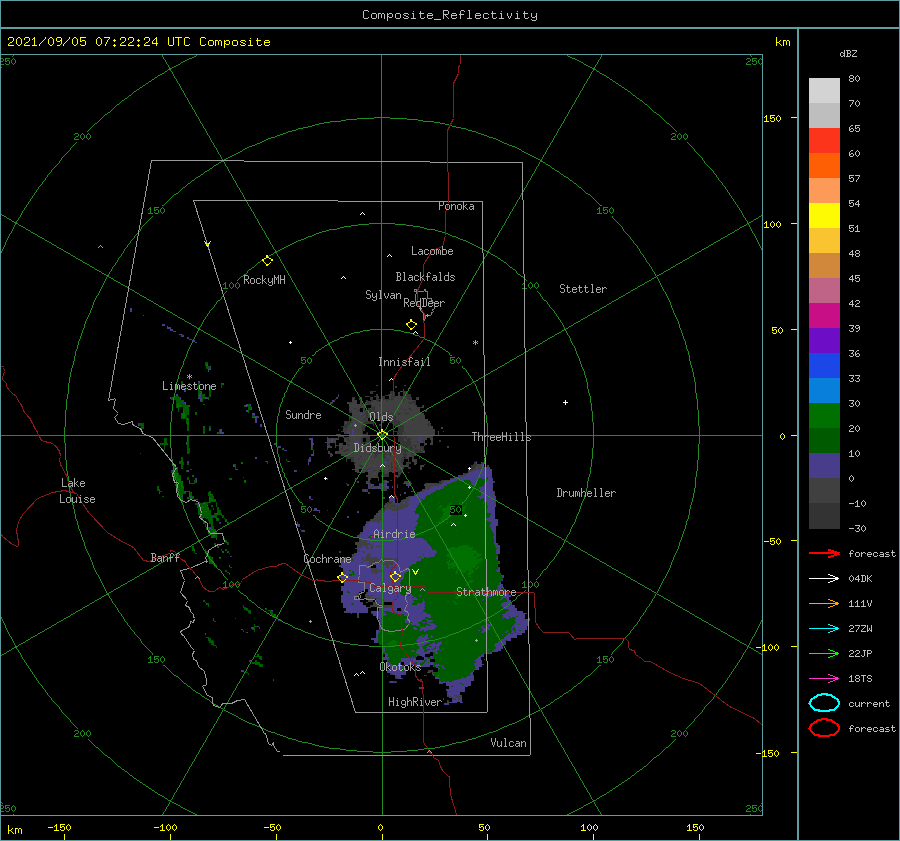Click the Banff label
Image resolution: width=900 pixels, height=841 pixels.
(x=165, y=557)
